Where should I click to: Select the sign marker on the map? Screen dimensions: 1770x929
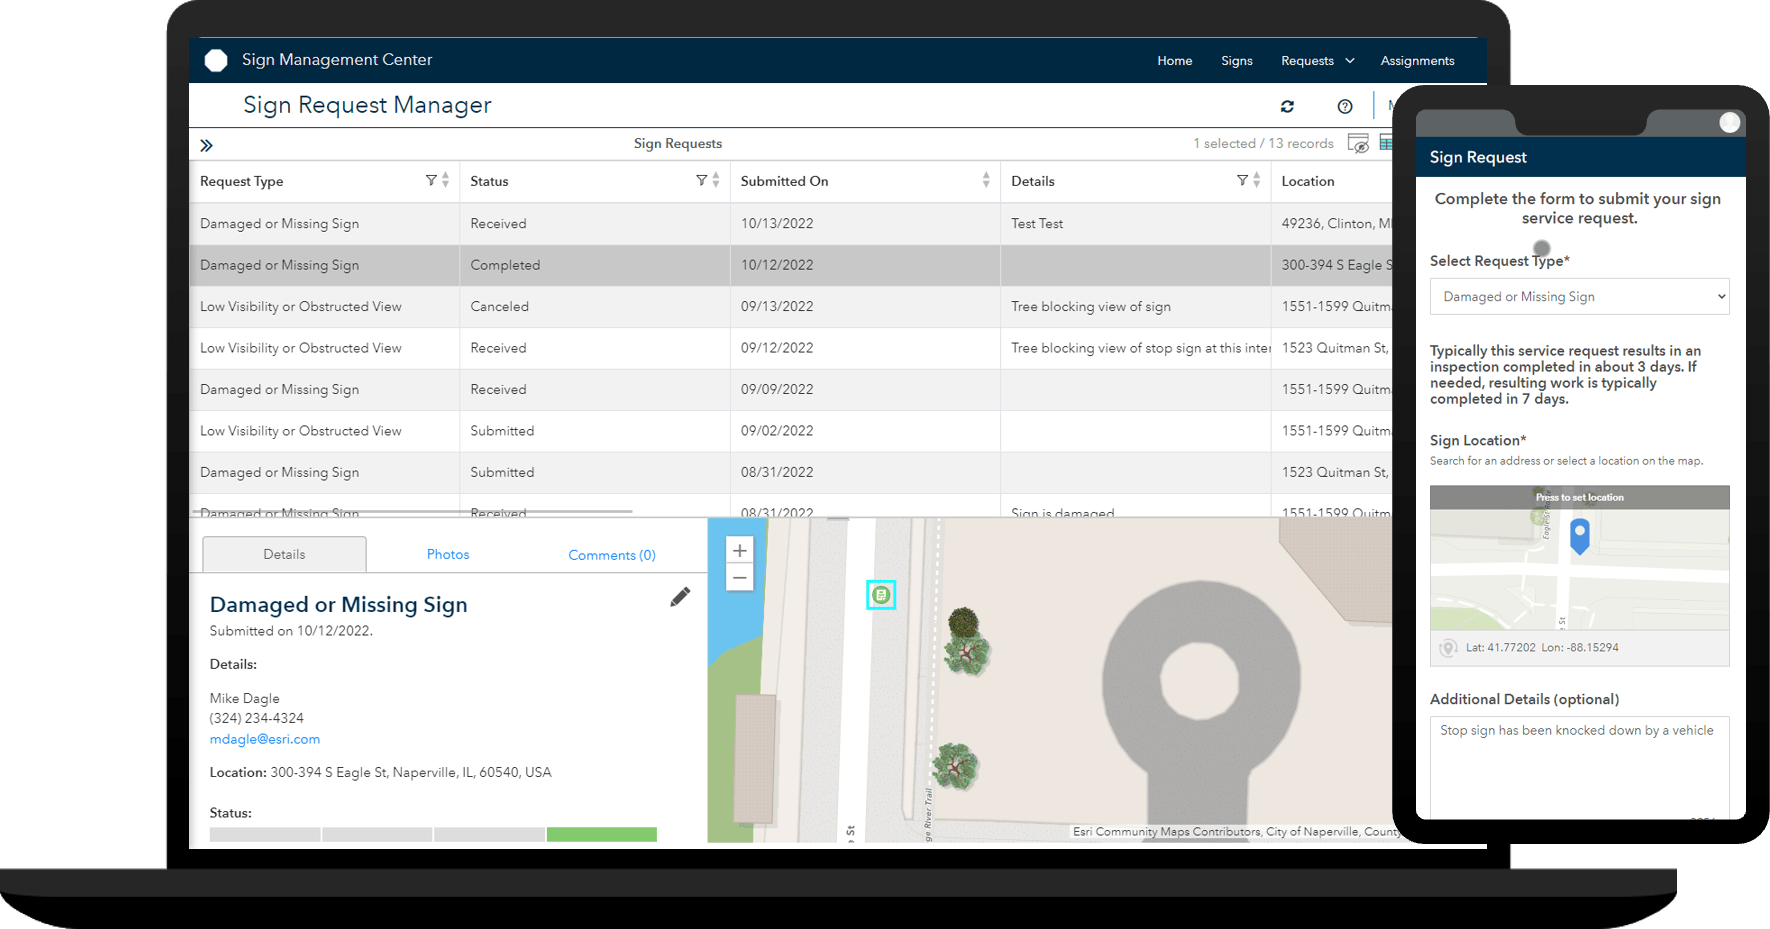[880, 594]
